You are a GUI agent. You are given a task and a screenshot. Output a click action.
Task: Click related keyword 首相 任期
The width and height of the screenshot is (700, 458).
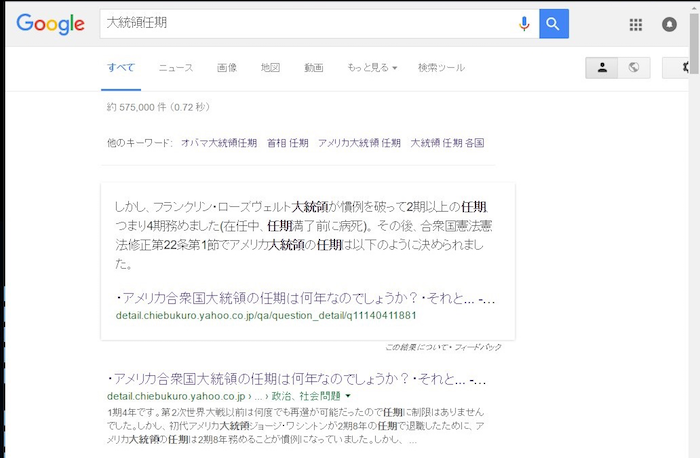point(287,143)
